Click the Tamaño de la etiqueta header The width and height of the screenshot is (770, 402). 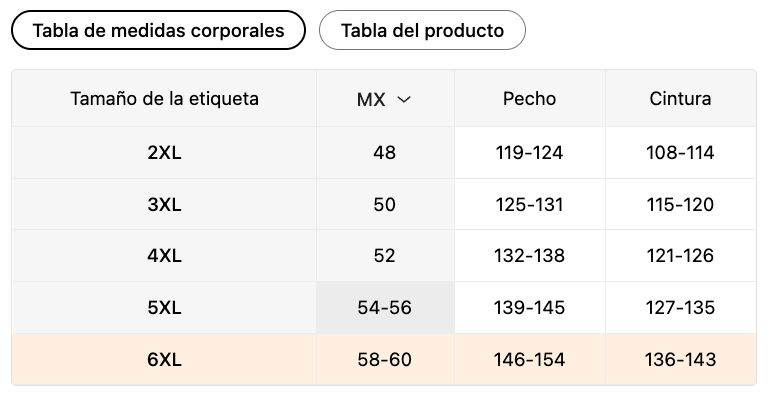[x=165, y=99]
